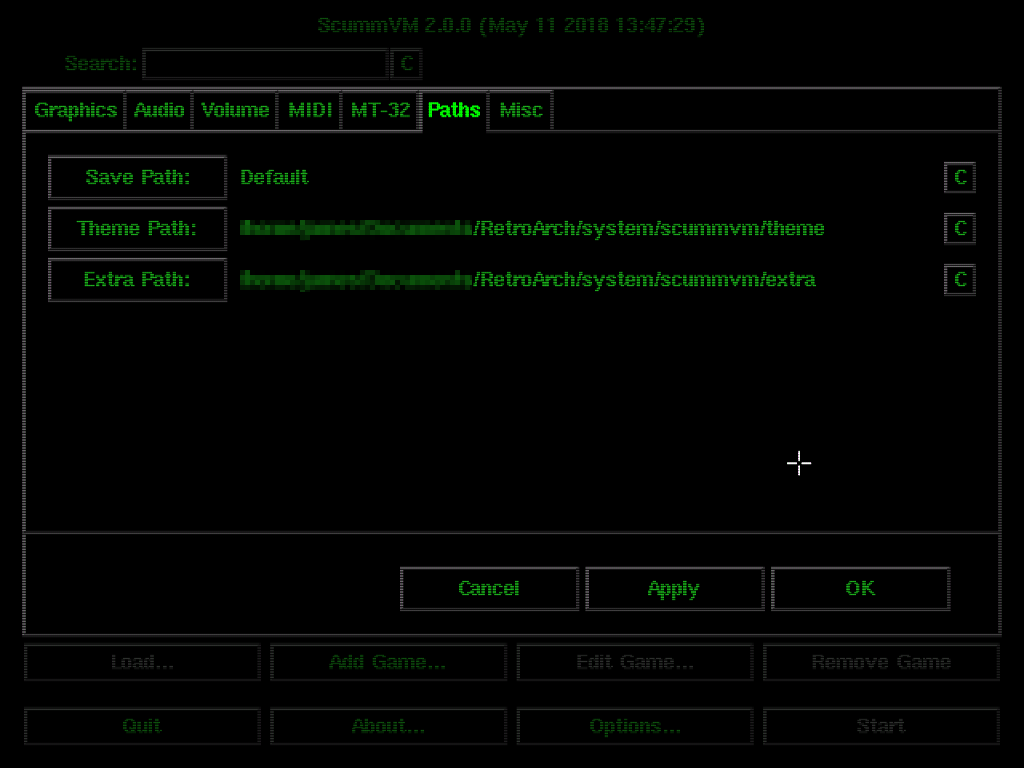1024x768 pixels.
Task: Clear the Save Path value
Action: (x=959, y=177)
